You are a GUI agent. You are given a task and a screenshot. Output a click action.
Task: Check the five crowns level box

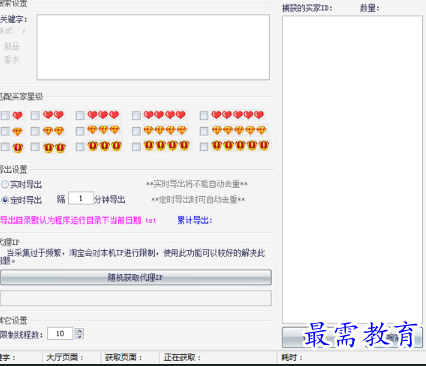click(x=204, y=147)
